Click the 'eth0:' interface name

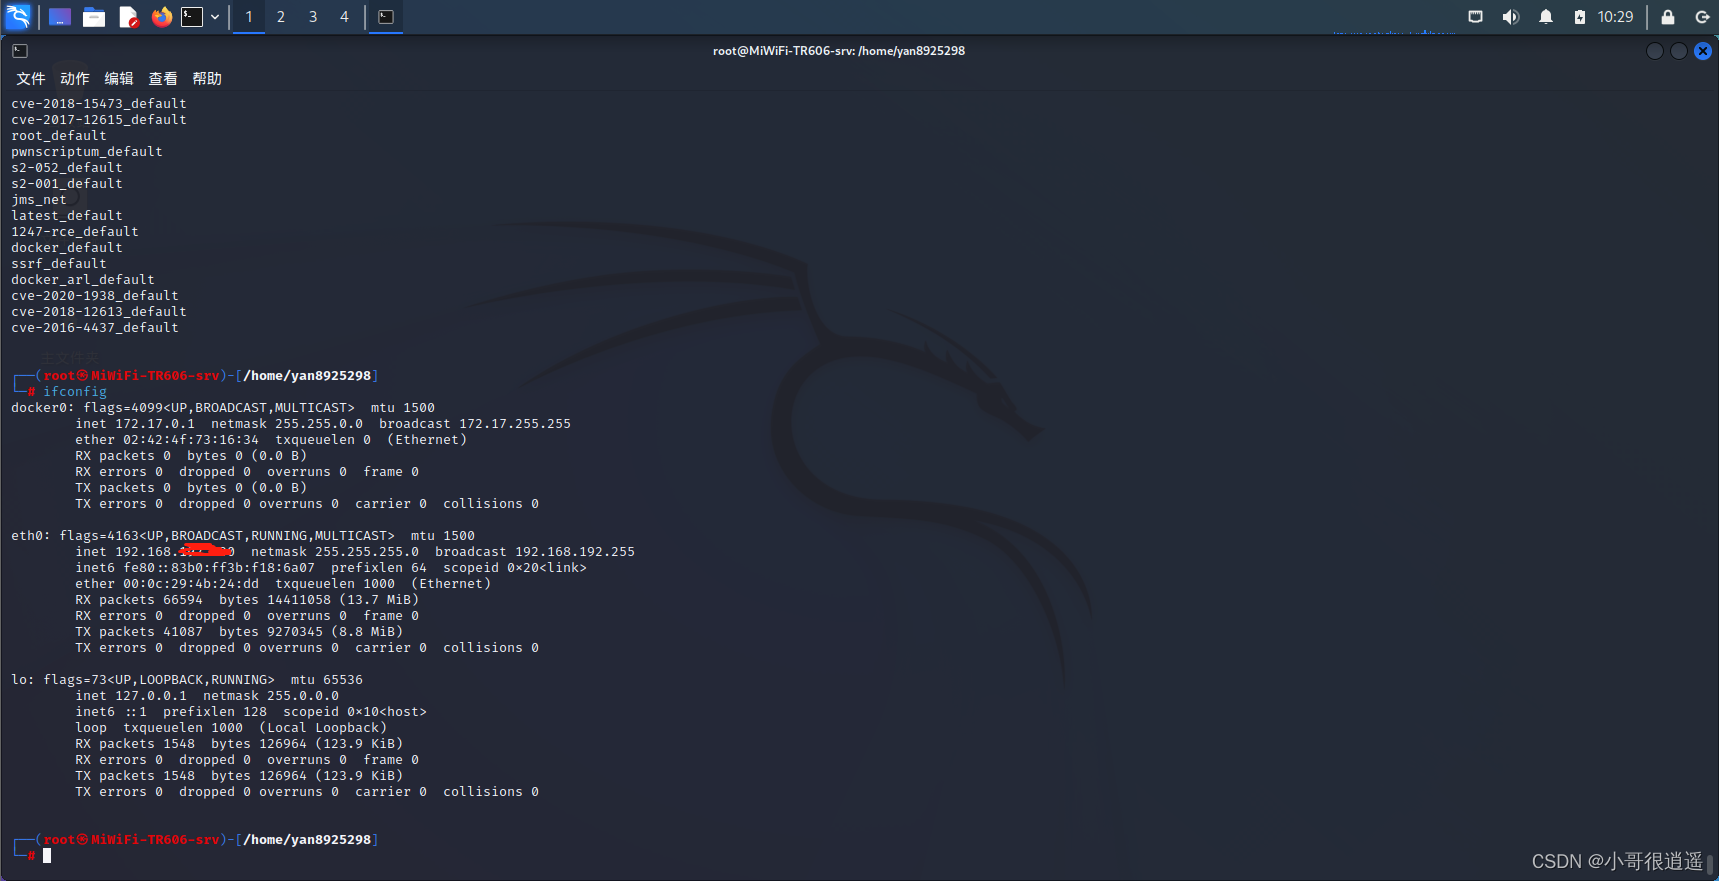[x=31, y=536]
